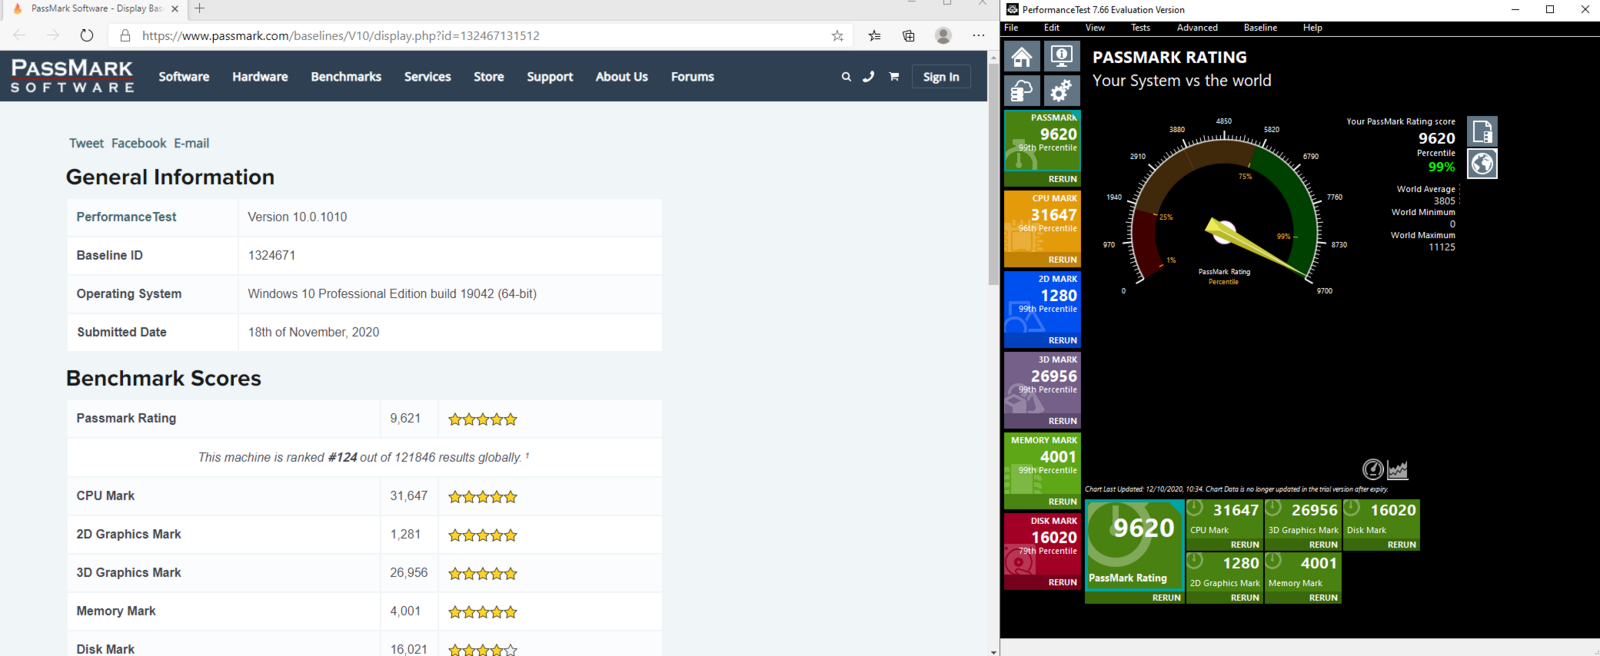Click the E-mail share link
1600x656 pixels.
(x=191, y=143)
